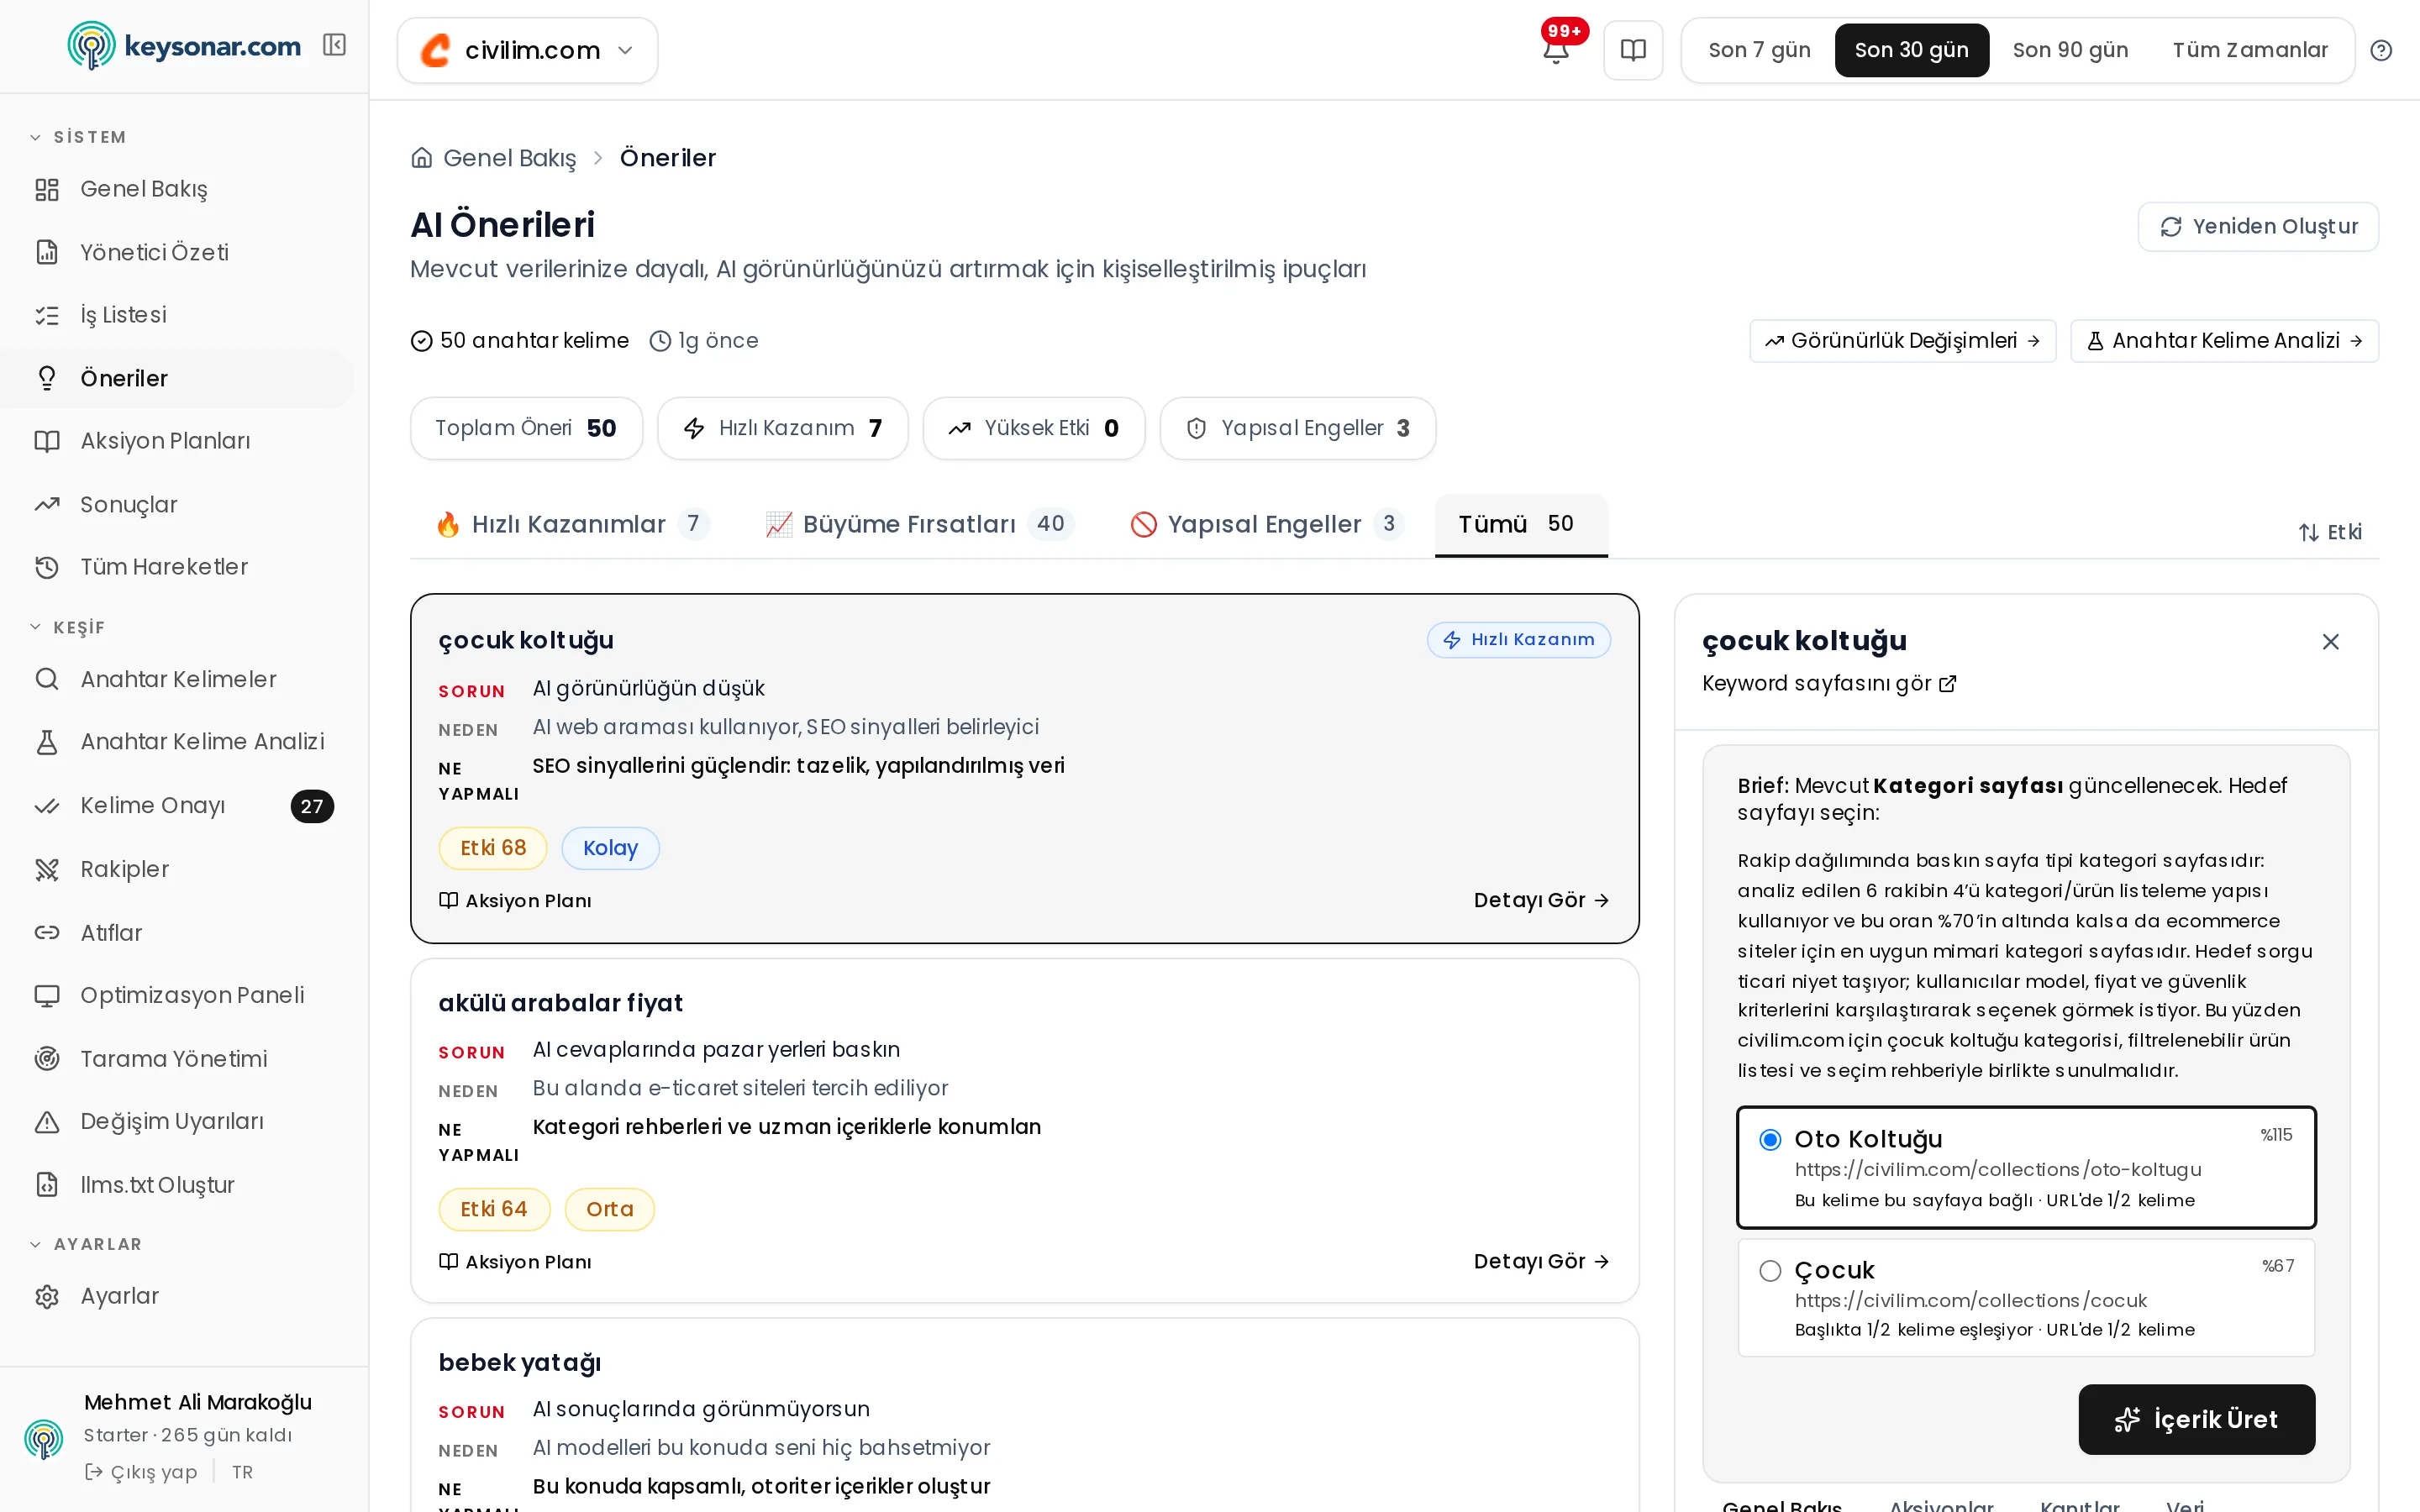2420x1512 pixels.
Task: Switch date range to Tüm Zamanlar
Action: [2250, 50]
